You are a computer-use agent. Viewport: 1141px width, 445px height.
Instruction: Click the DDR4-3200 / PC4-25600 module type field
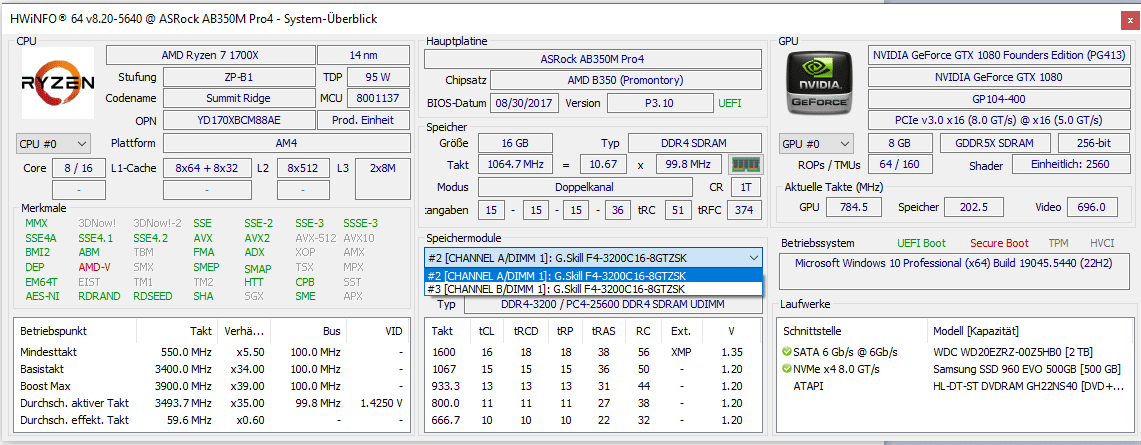click(612, 304)
